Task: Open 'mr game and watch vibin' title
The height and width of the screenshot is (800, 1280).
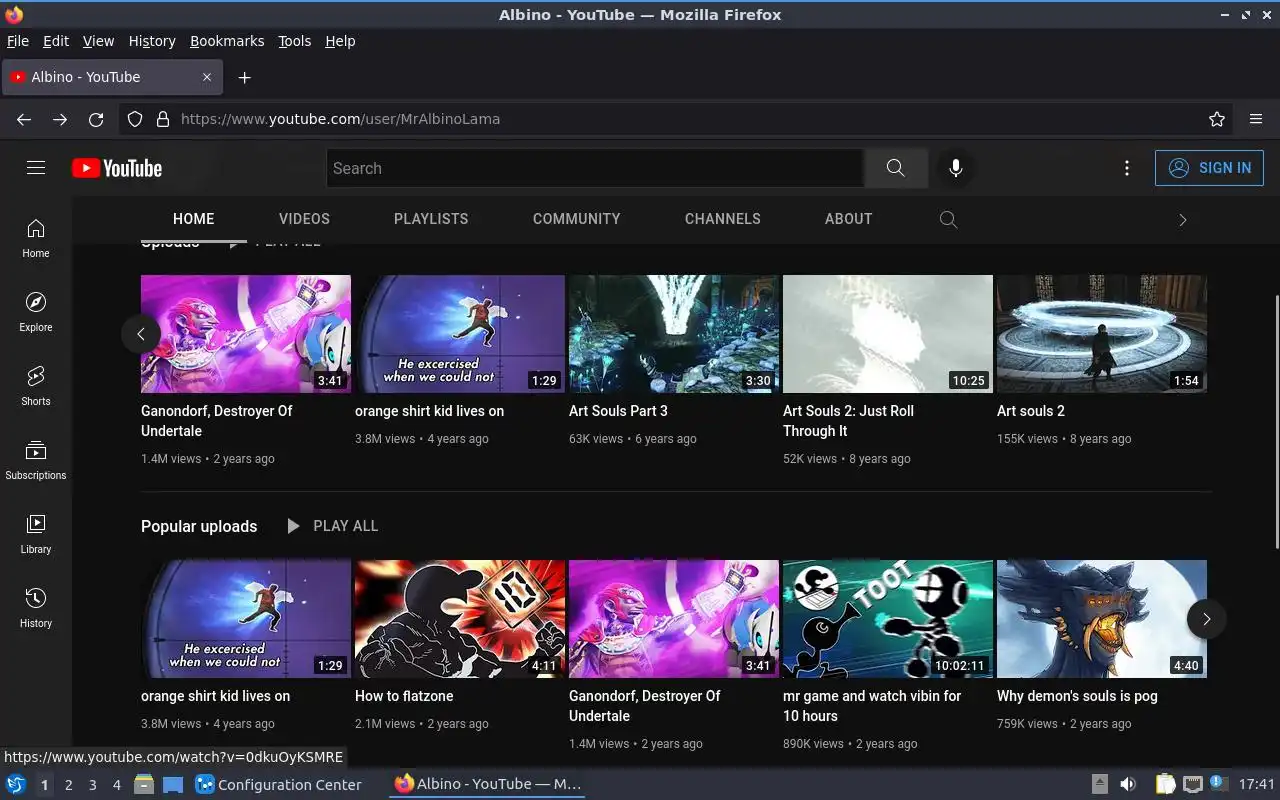Action: click(x=872, y=706)
